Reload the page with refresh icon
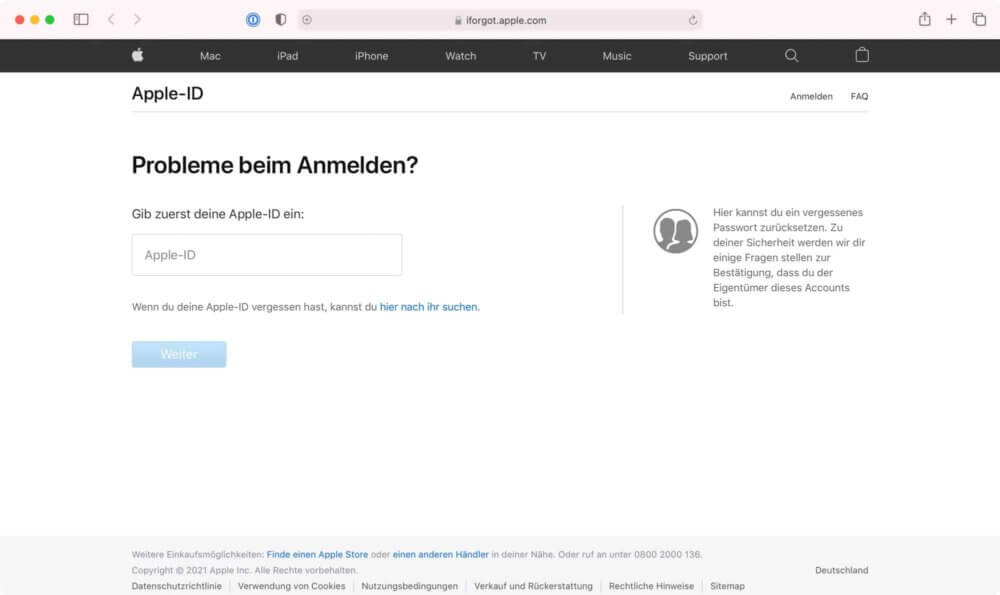This screenshot has height=595, width=1000. click(693, 20)
